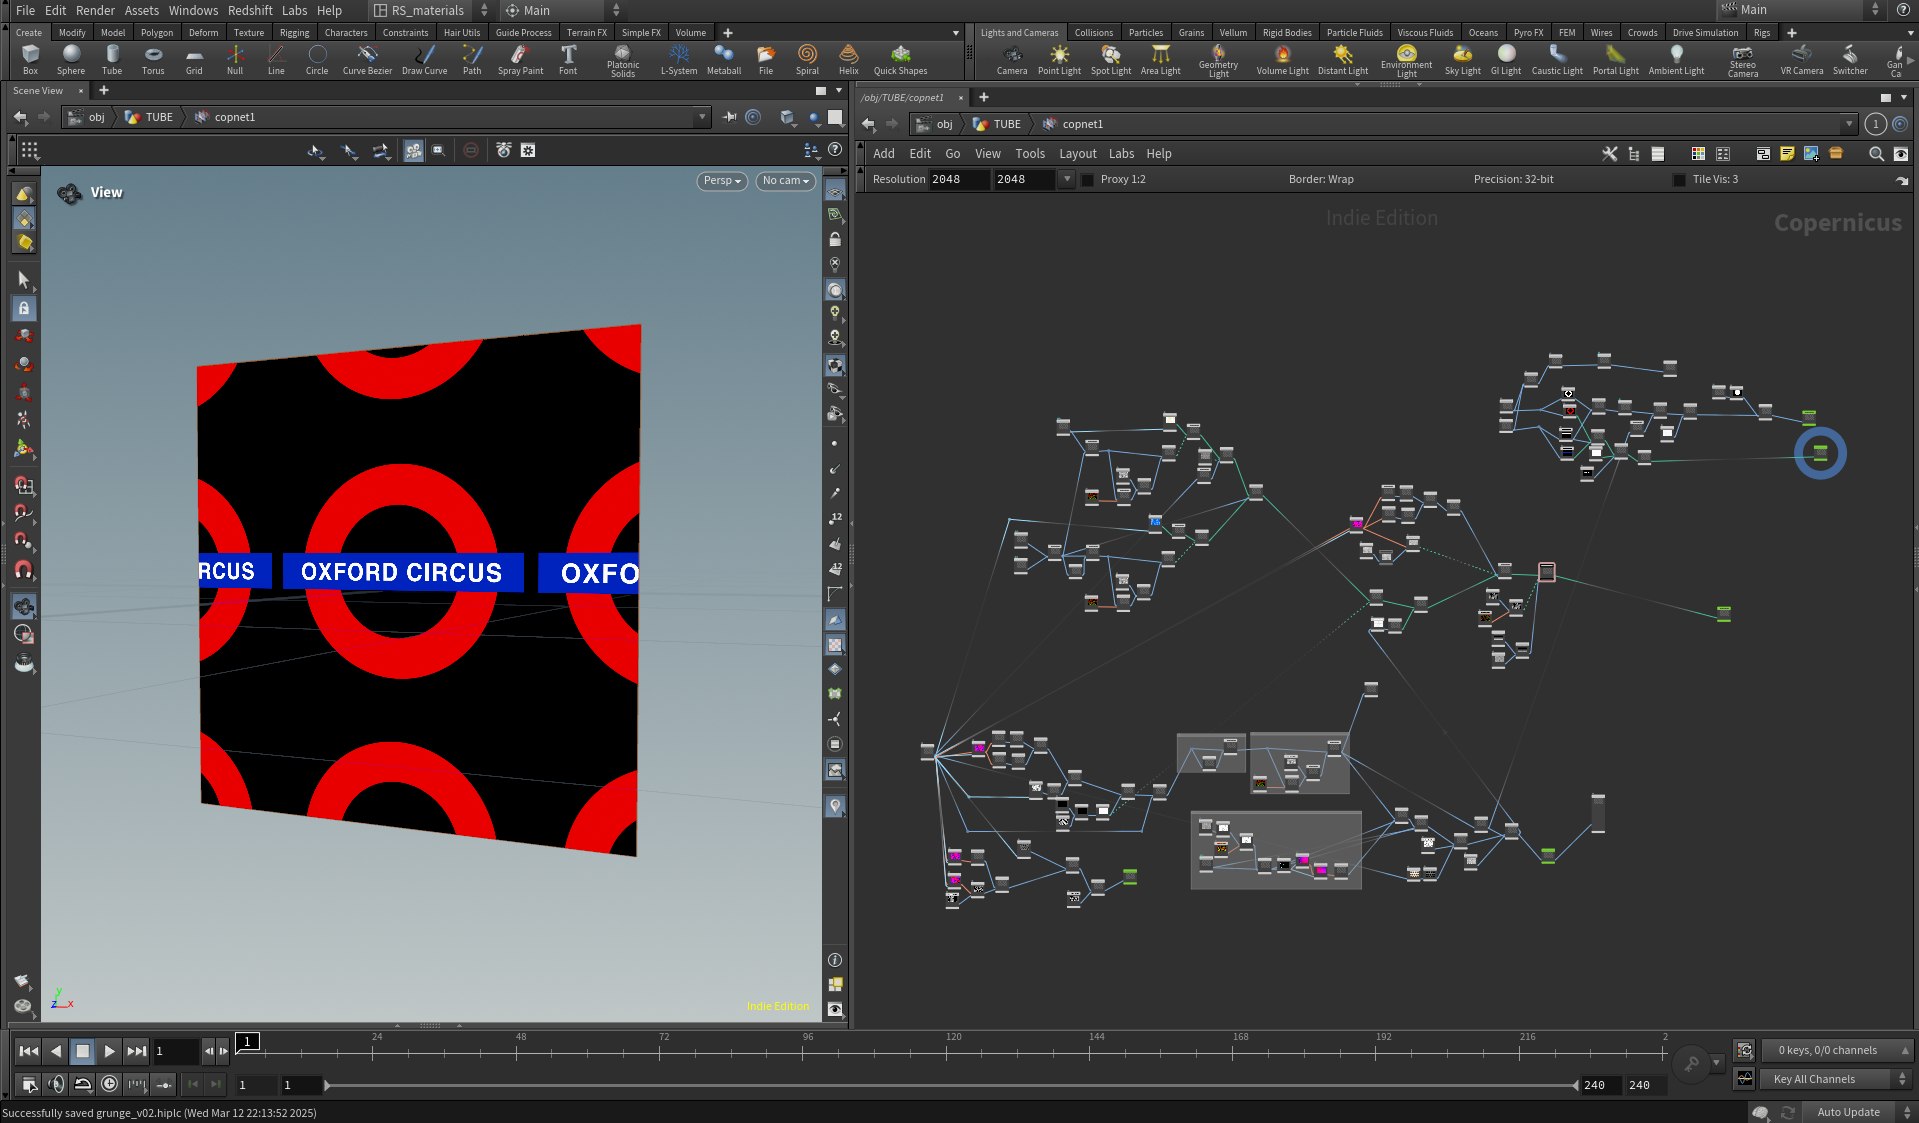
Task: Open the Persp viewport dropdown
Action: click(722, 181)
